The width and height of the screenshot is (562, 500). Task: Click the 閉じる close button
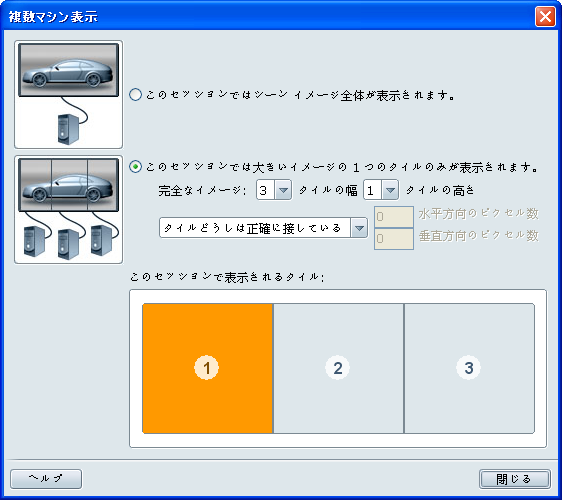(x=515, y=479)
